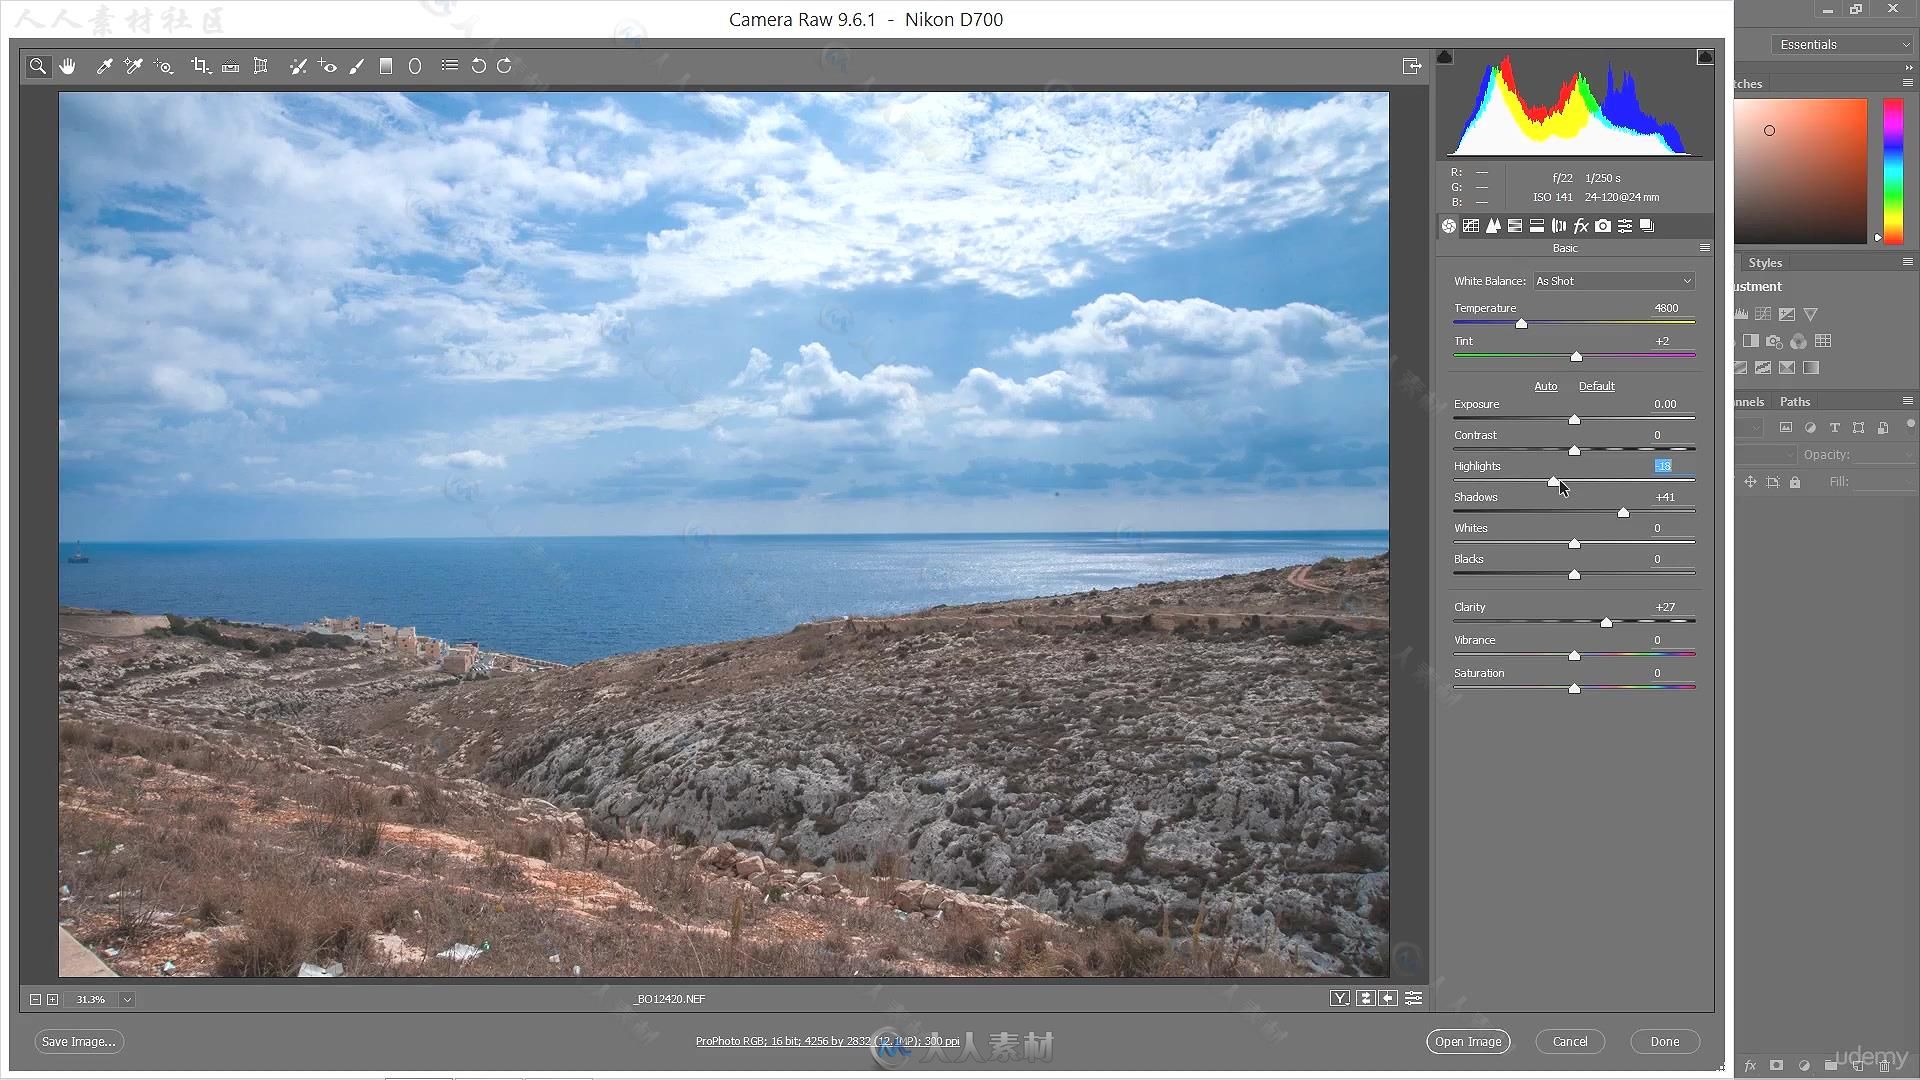Select the Red Eye Removal tool
The image size is (1920, 1080).
pos(327,66)
